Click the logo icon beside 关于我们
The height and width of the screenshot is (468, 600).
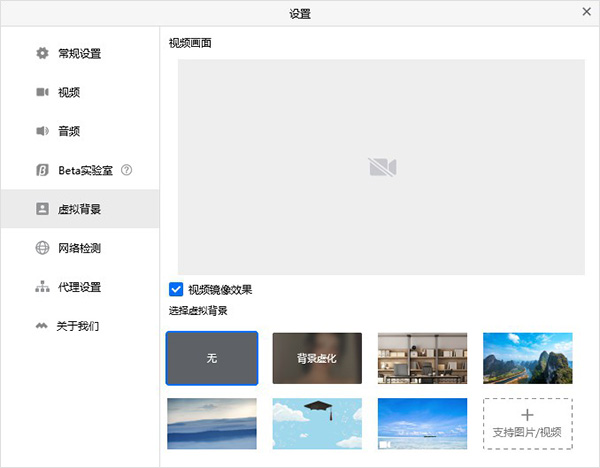pos(42,326)
